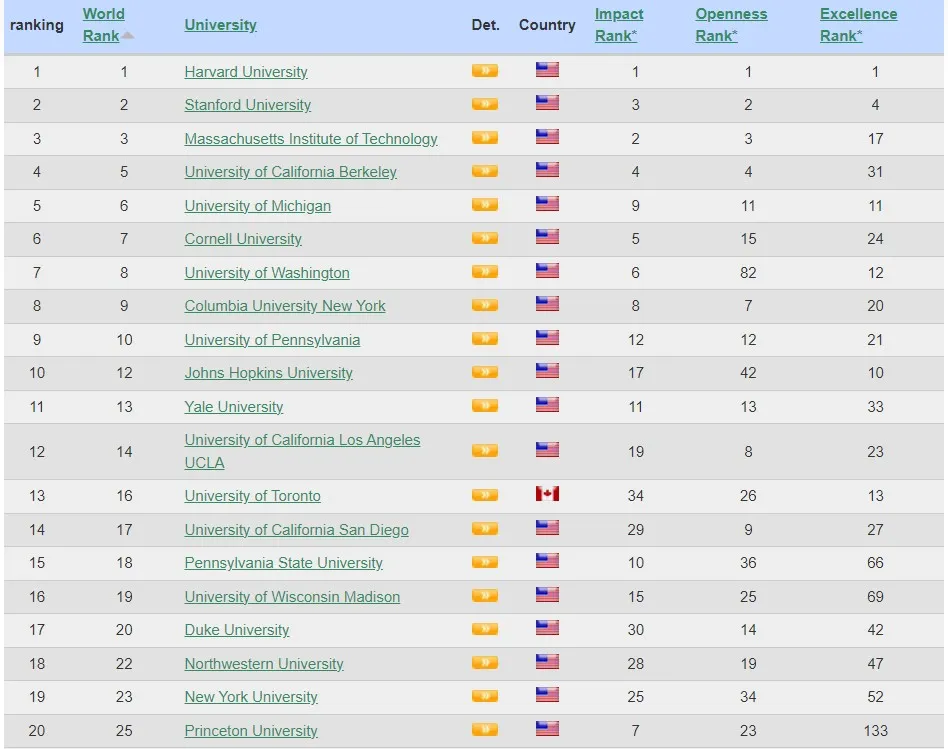Open Yale University link
This screenshot has width=948, height=749.
coord(233,407)
